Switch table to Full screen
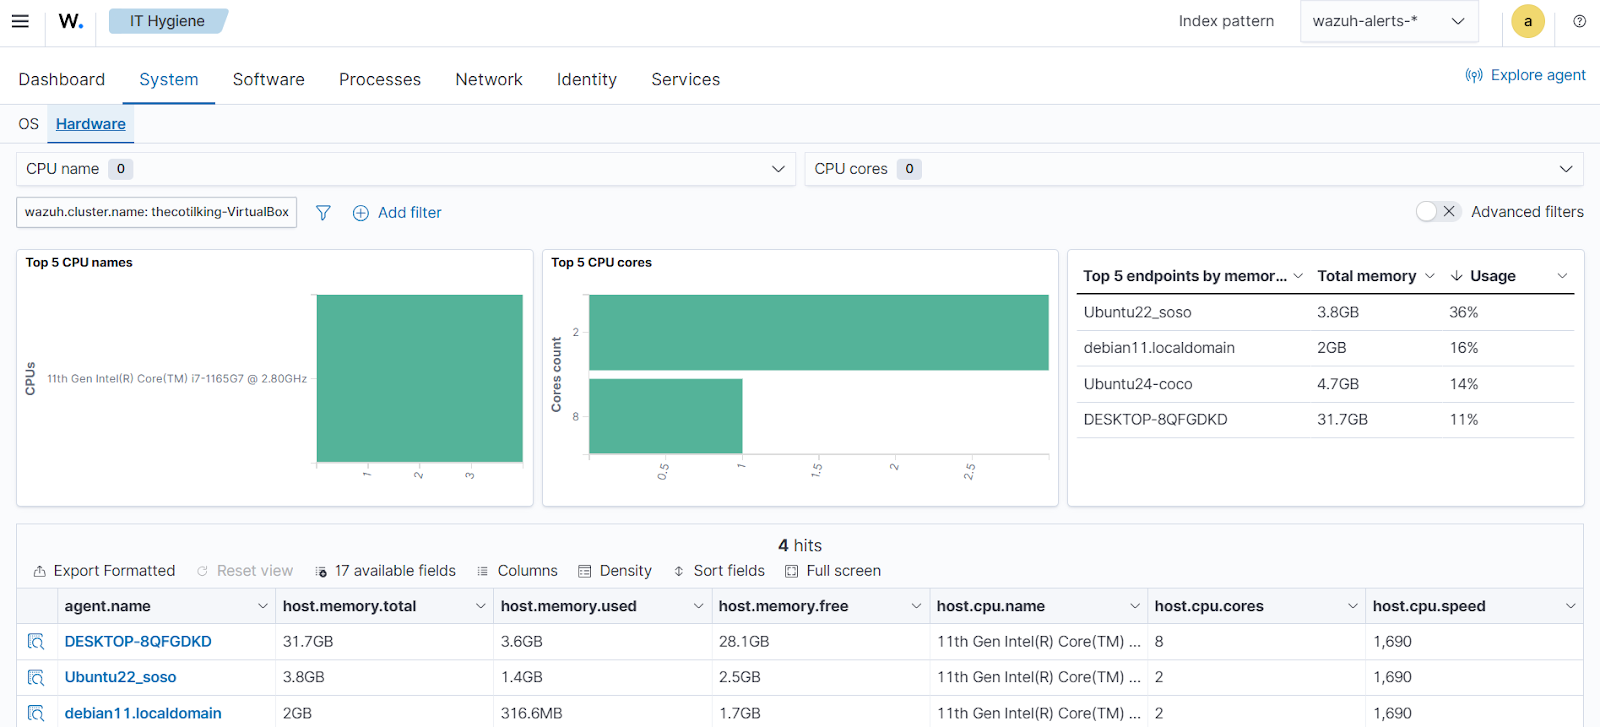The height and width of the screenshot is (727, 1600). coord(833,571)
